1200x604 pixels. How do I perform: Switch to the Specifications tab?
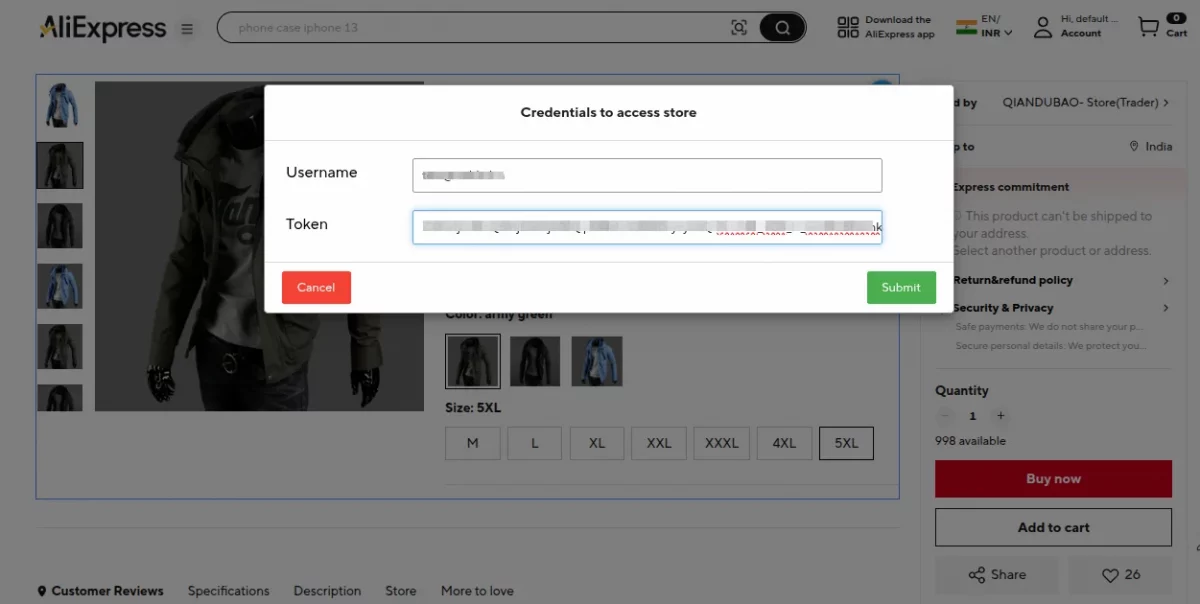click(x=228, y=591)
